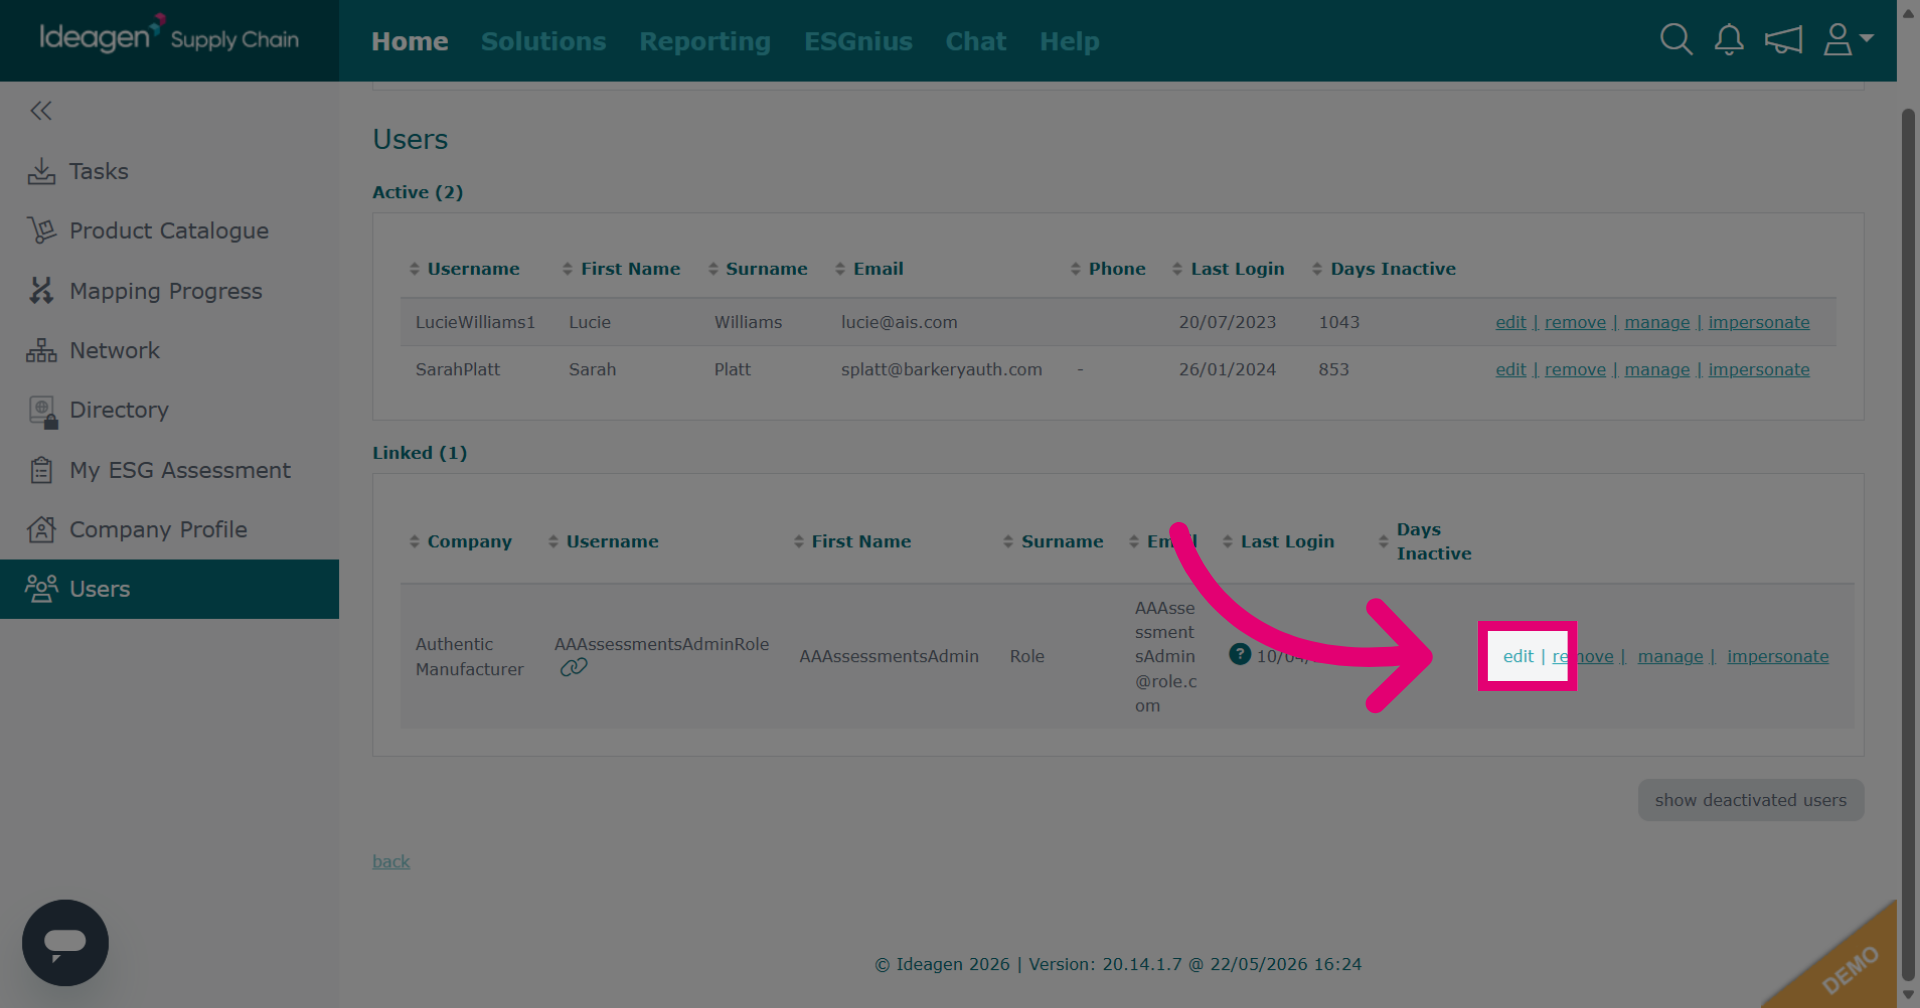Viewport: 1920px width, 1008px height.
Task: Sort active users by Days Inactive
Action: coord(1384,269)
